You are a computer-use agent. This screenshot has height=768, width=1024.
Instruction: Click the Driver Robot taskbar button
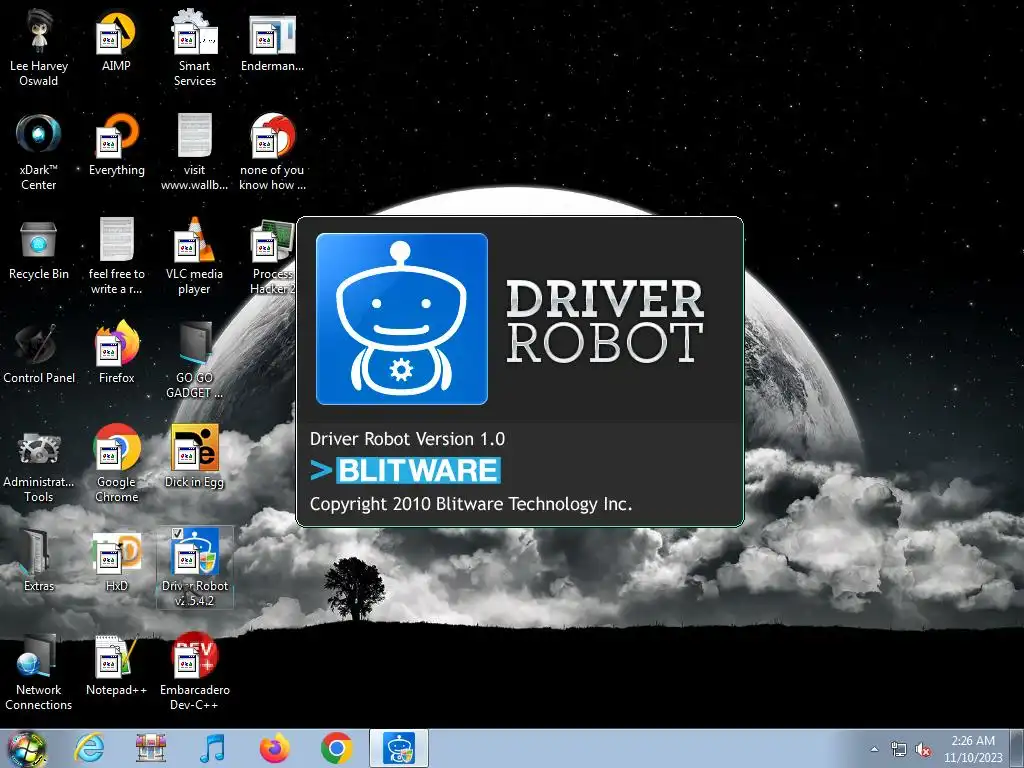click(x=399, y=748)
